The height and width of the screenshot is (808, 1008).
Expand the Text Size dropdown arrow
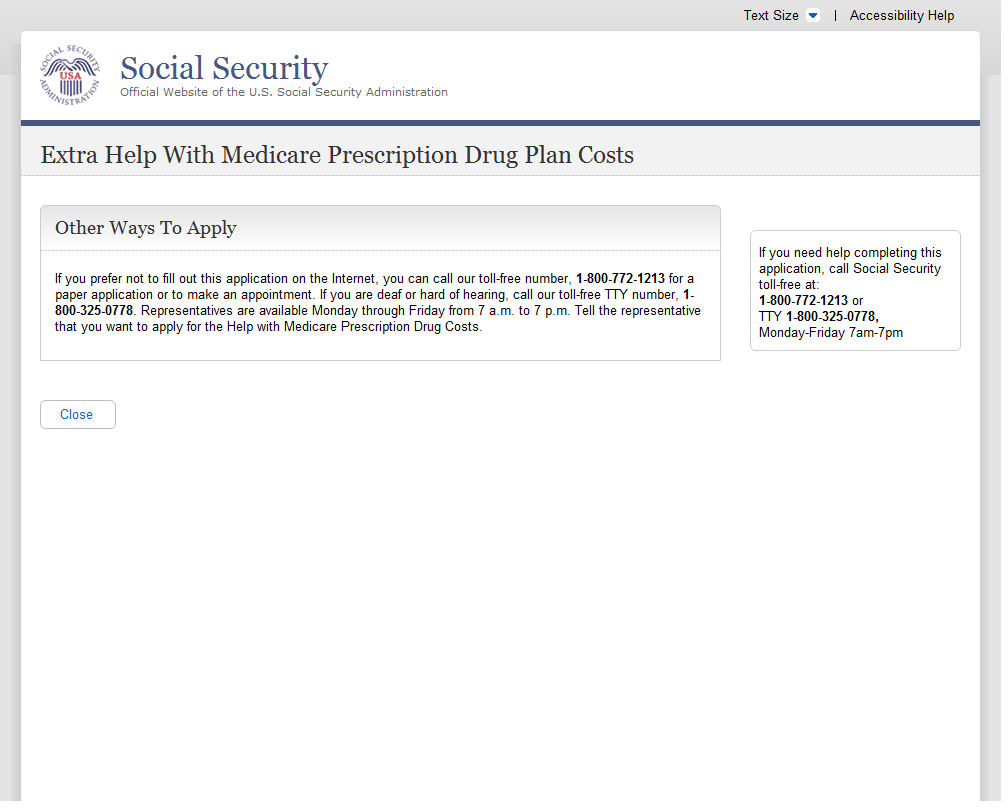[x=812, y=16]
